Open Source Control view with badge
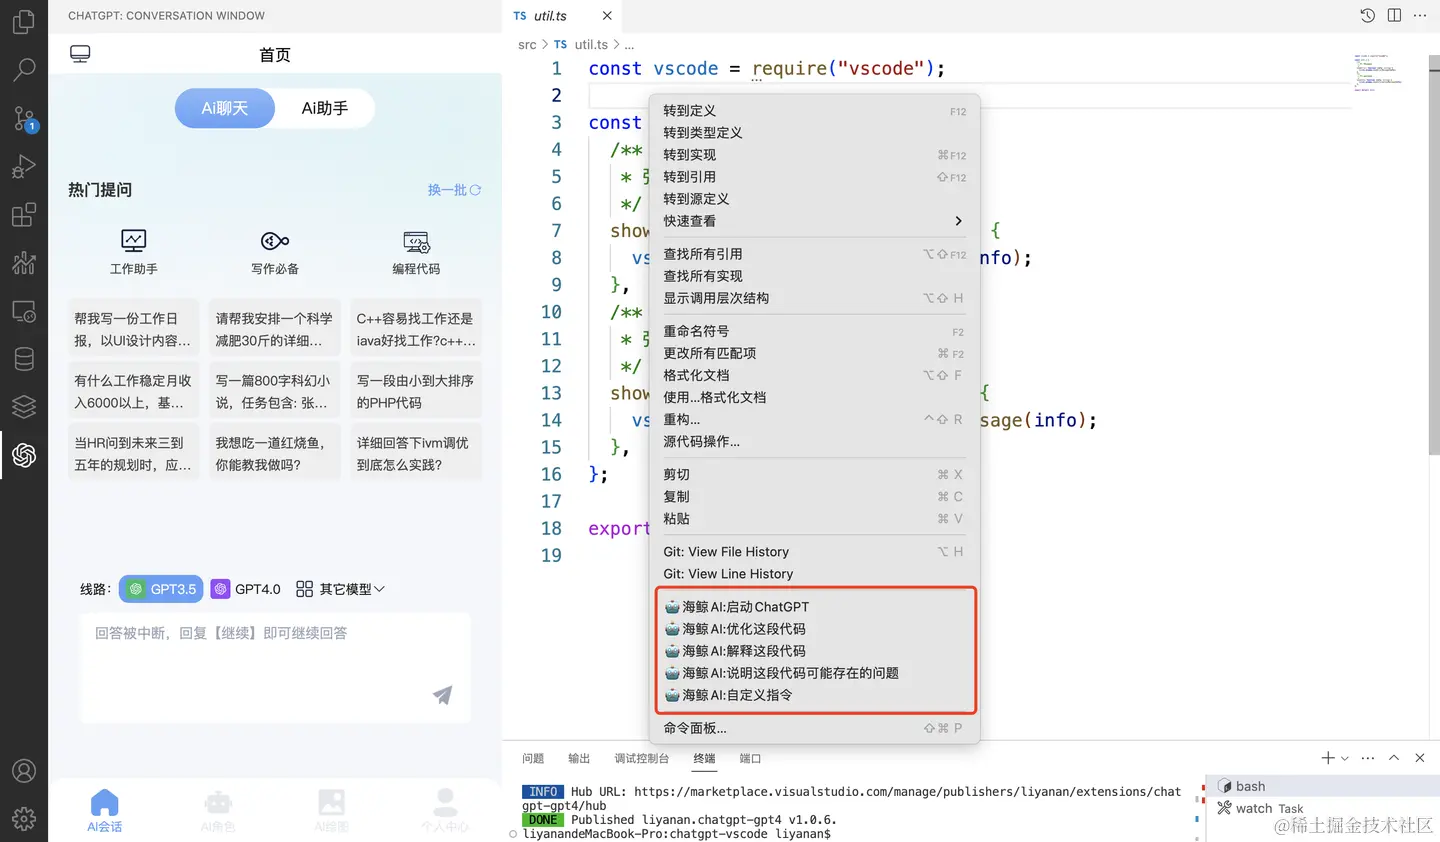 pos(24,118)
